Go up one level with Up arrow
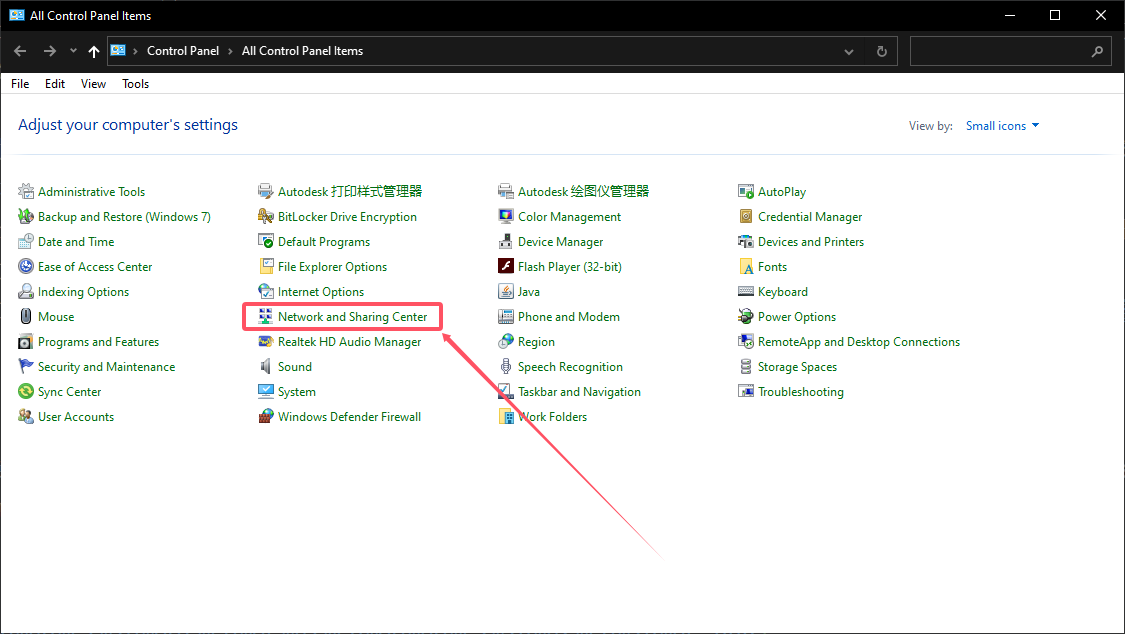Screen dimensions: 1125x634 pos(94,51)
